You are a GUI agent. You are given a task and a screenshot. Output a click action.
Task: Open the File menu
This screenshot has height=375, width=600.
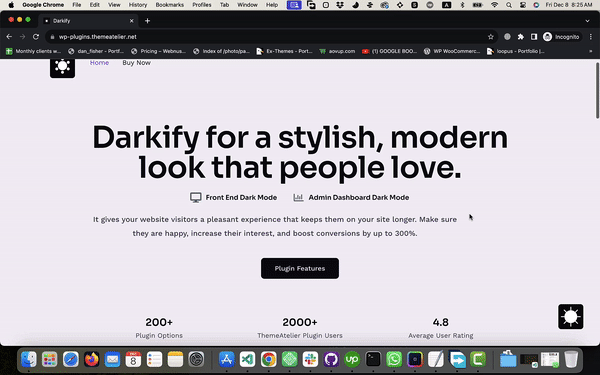pos(77,5)
